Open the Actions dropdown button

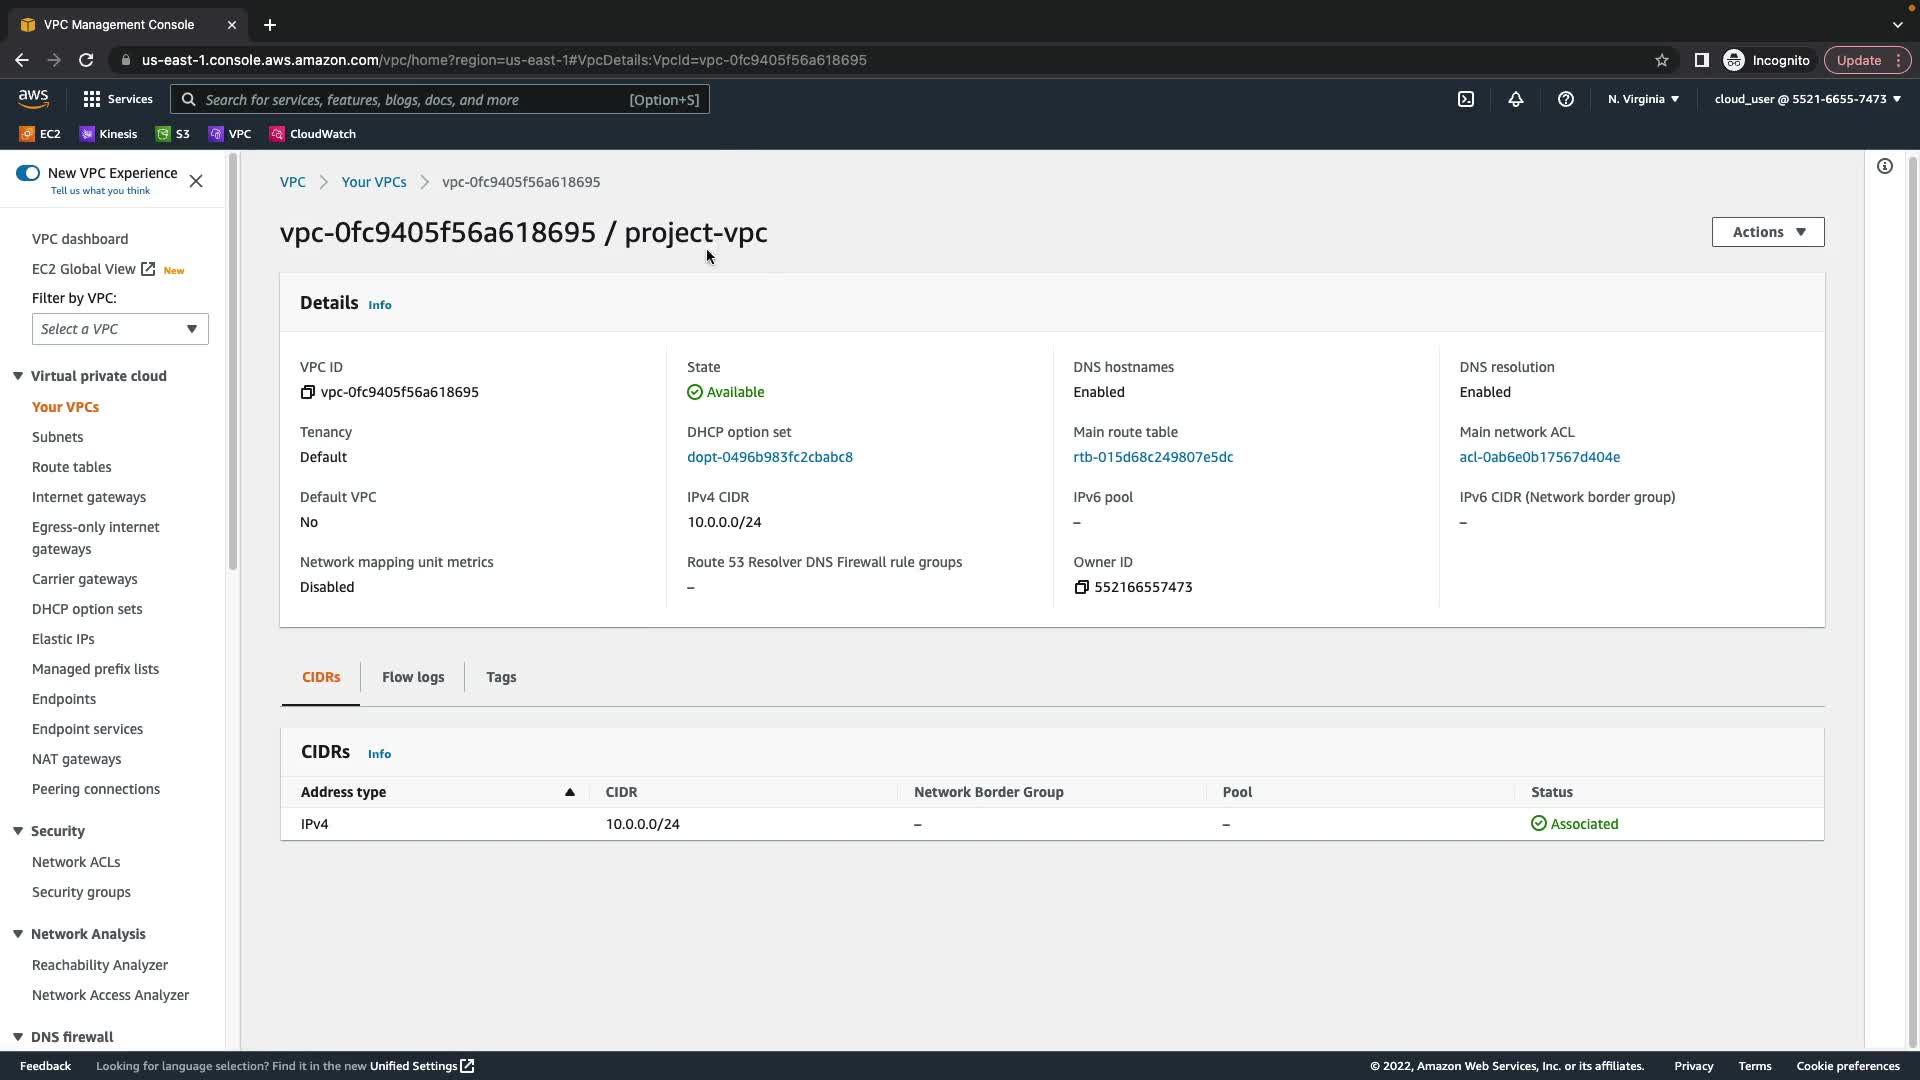1767,232
